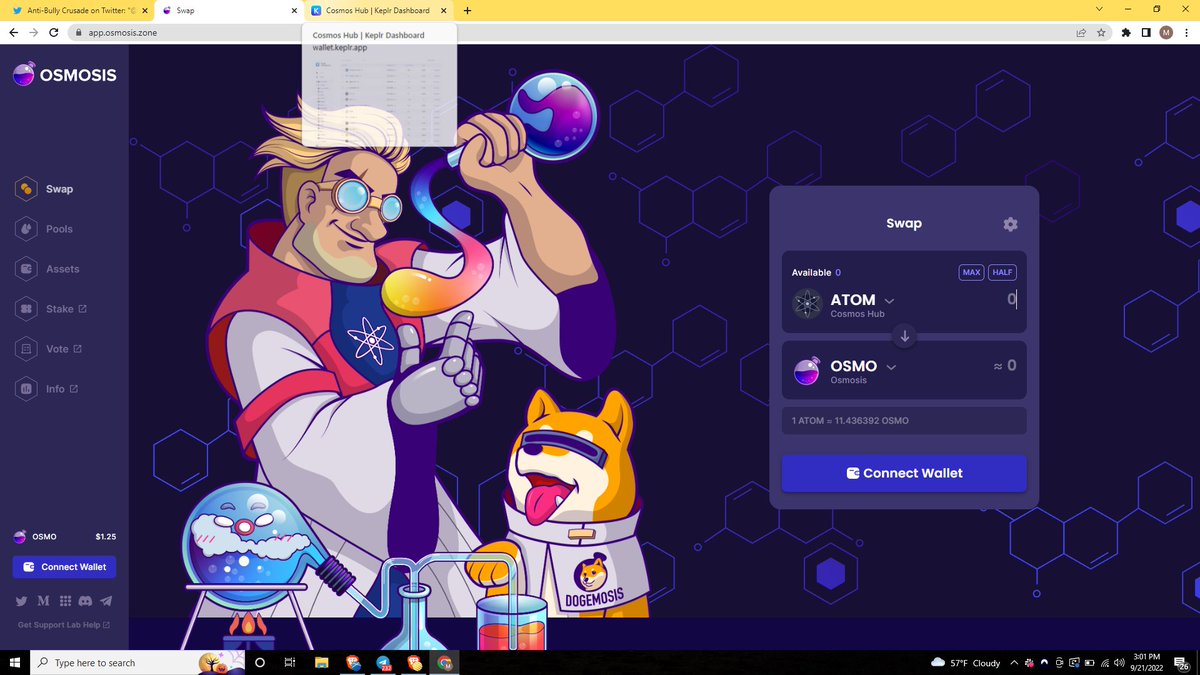Open the grid-shaped link icon in sidebar footer

(65, 601)
